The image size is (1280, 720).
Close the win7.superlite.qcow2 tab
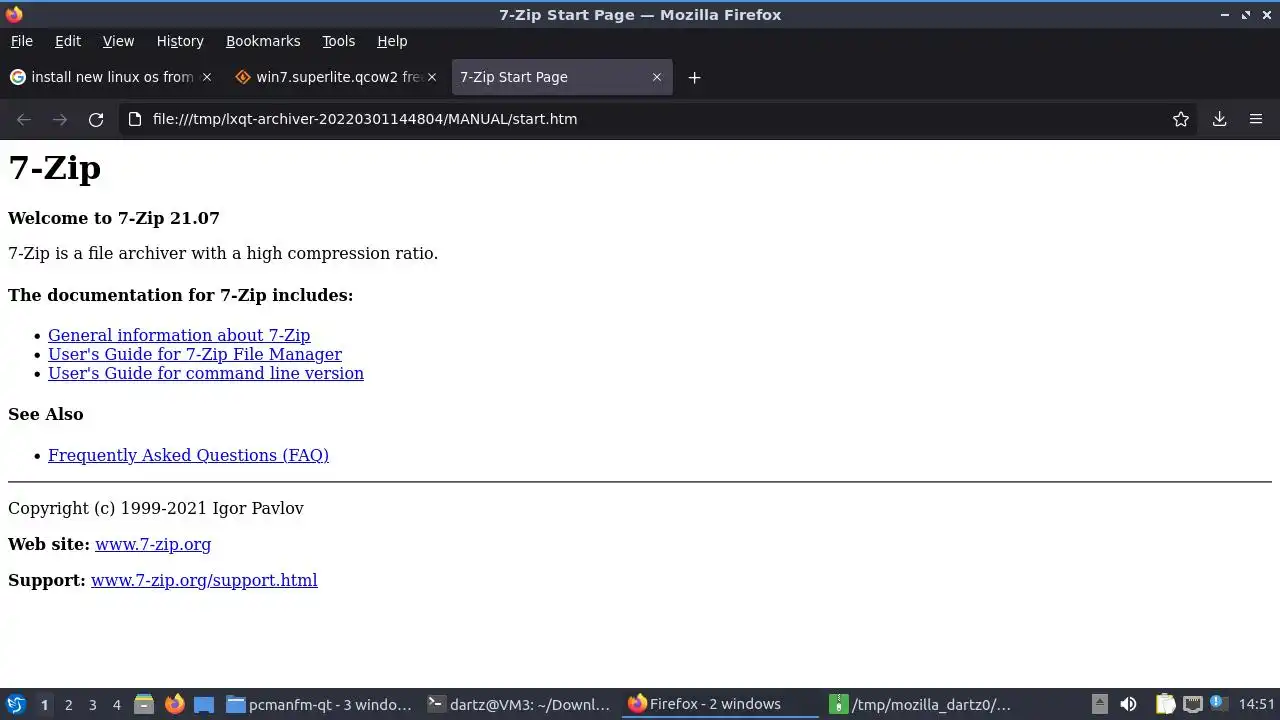pos(432,77)
